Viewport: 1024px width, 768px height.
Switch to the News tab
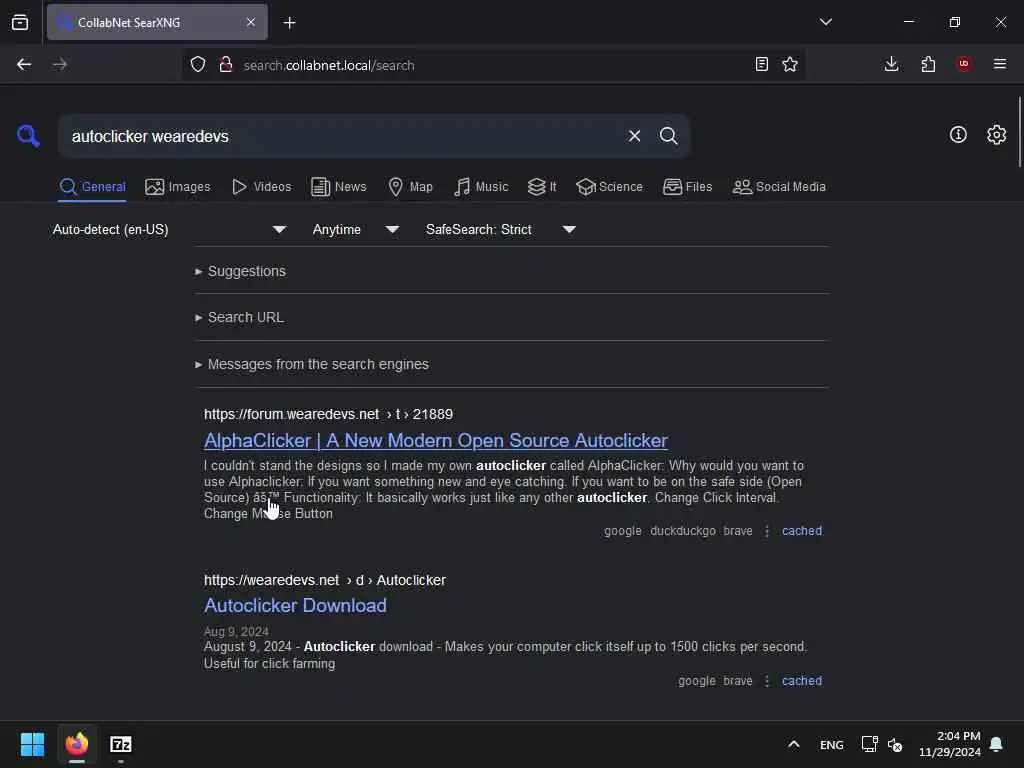pos(339,187)
